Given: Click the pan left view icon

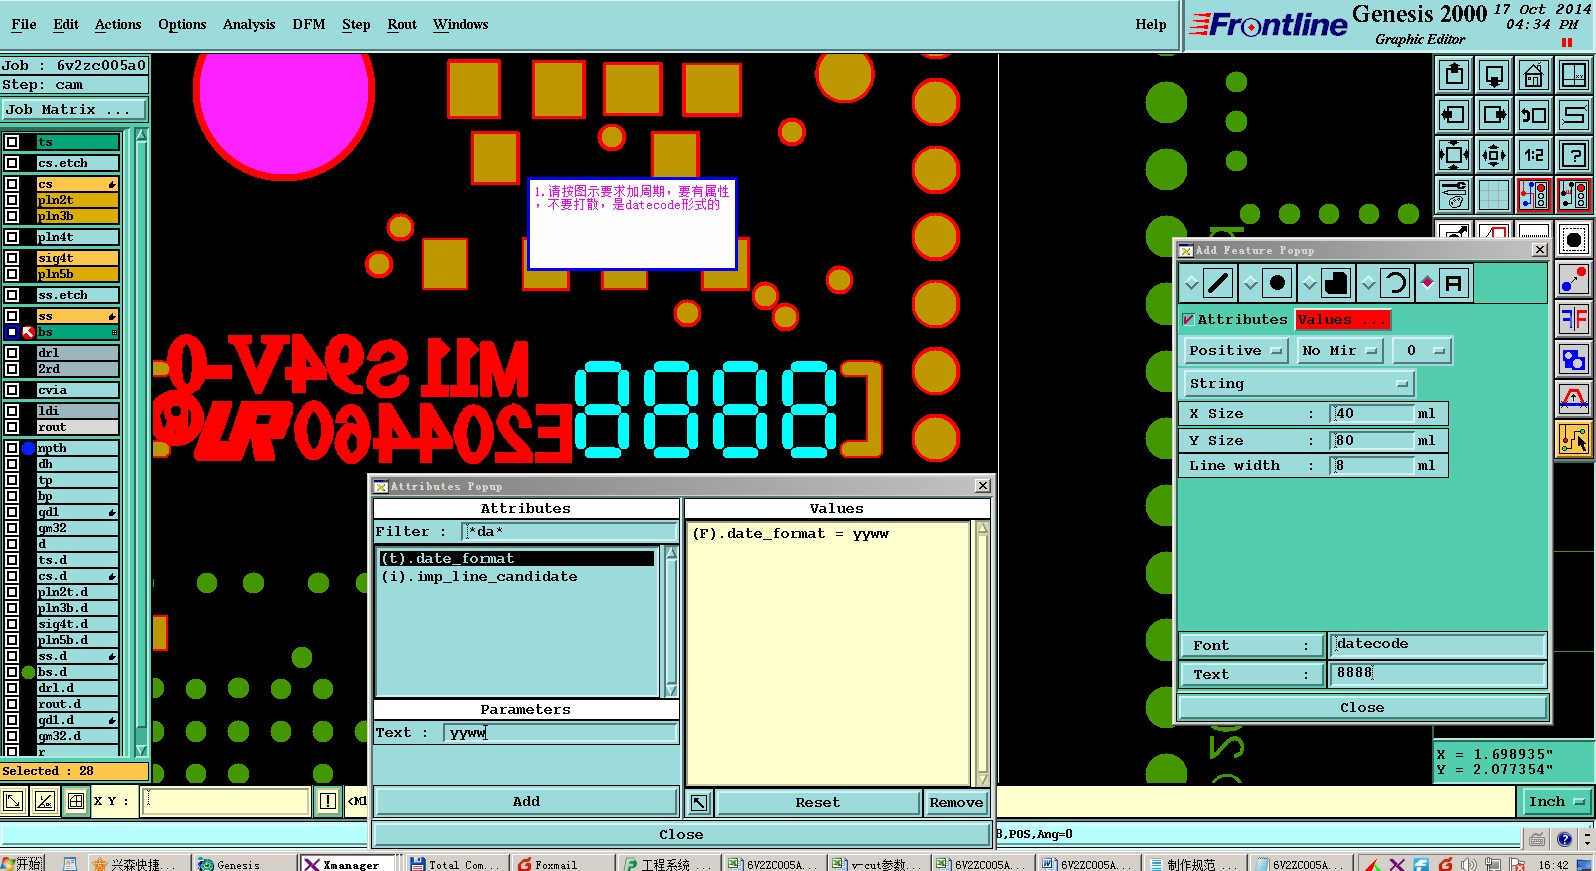Looking at the screenshot, I should tap(1454, 115).
